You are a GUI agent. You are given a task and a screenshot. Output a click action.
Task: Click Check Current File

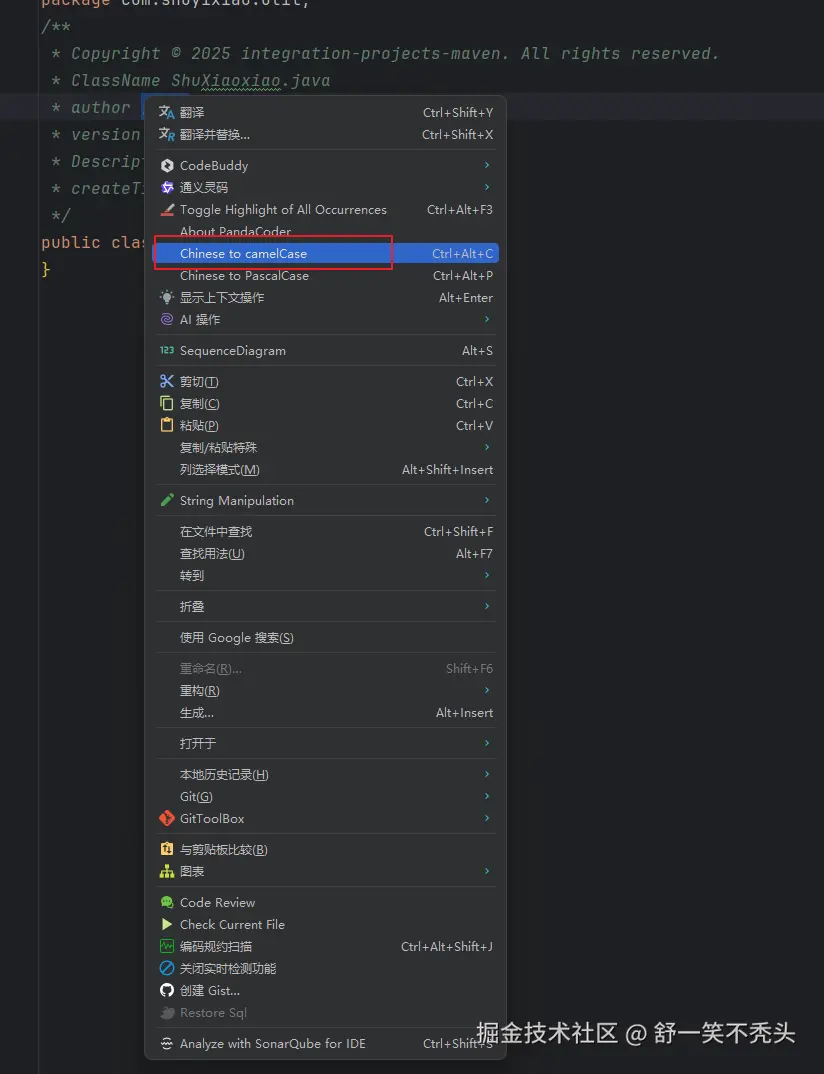click(x=232, y=925)
